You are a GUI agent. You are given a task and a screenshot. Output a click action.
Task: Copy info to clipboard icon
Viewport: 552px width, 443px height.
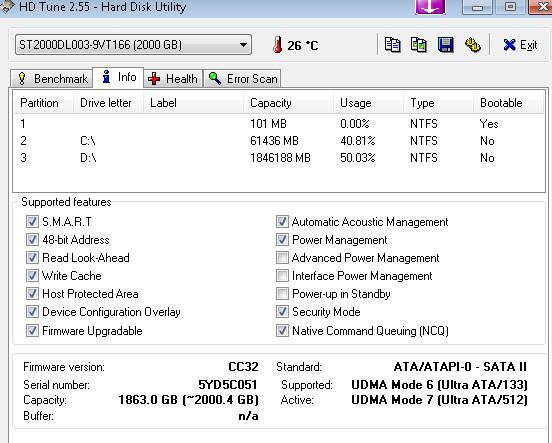392,45
